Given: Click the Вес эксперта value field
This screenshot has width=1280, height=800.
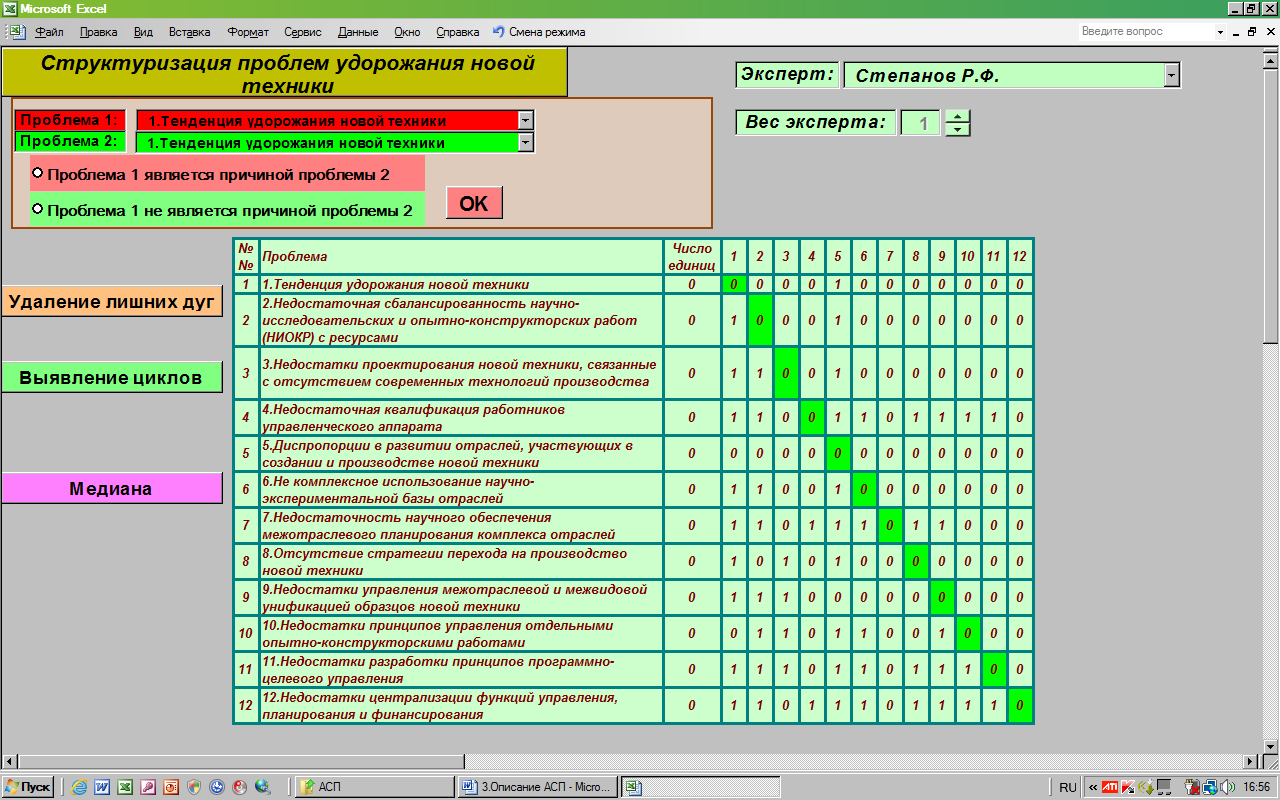Looking at the screenshot, I should coord(921,124).
